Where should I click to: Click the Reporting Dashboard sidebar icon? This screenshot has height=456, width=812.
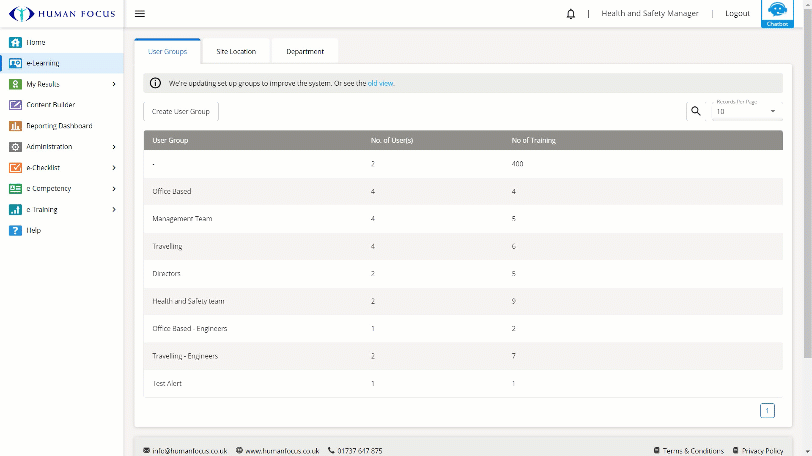point(15,126)
